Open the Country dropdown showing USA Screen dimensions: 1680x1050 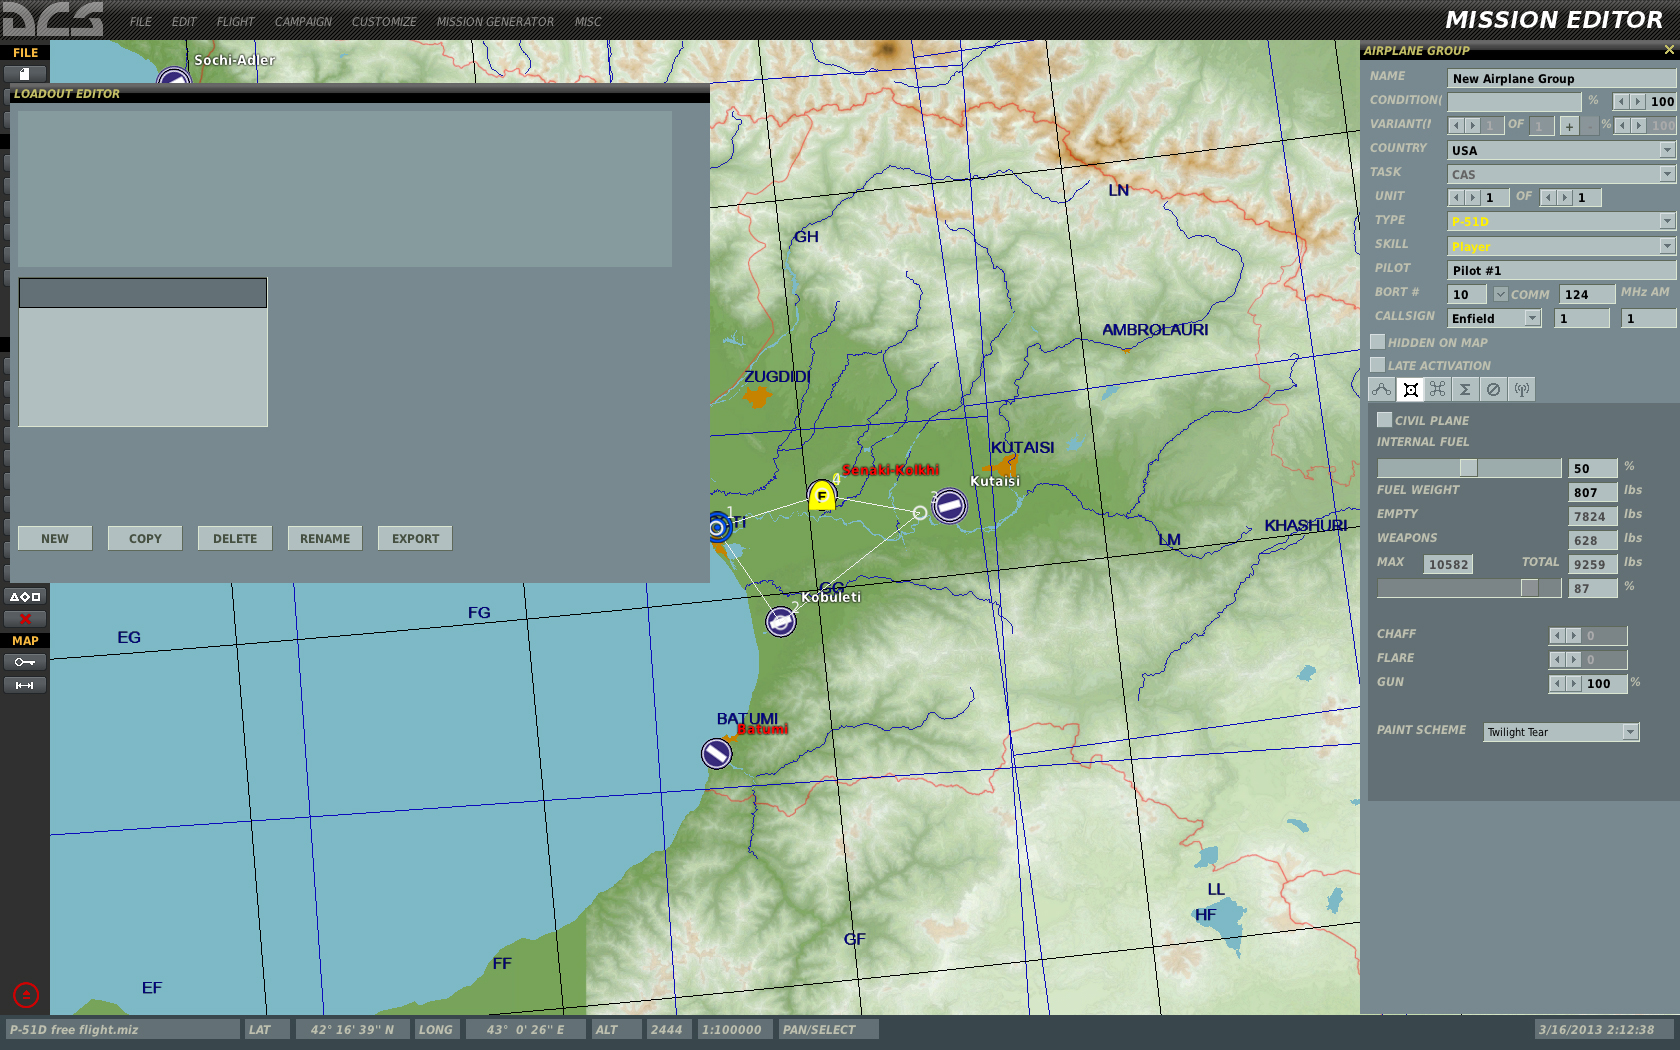1561,150
